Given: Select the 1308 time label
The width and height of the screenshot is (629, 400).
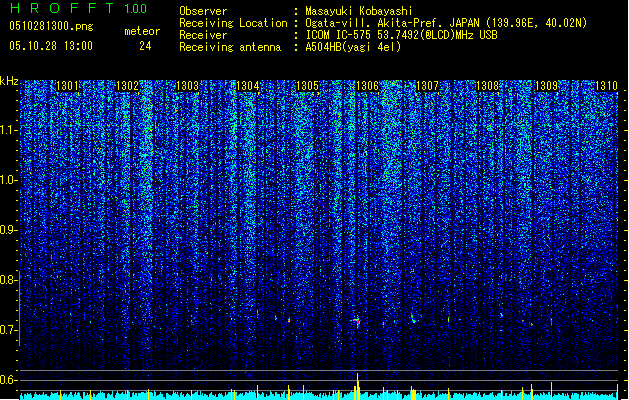Looking at the screenshot, I should [x=487, y=86].
